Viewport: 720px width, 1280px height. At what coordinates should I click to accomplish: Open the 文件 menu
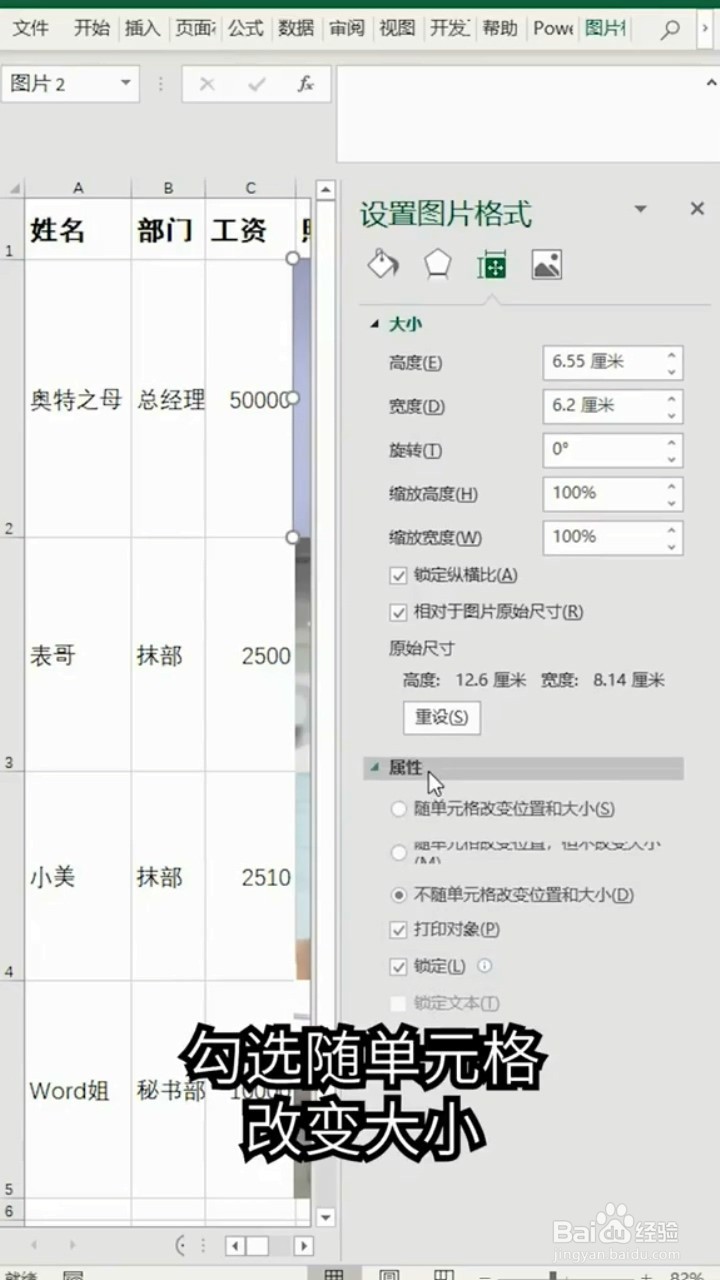coord(31,28)
